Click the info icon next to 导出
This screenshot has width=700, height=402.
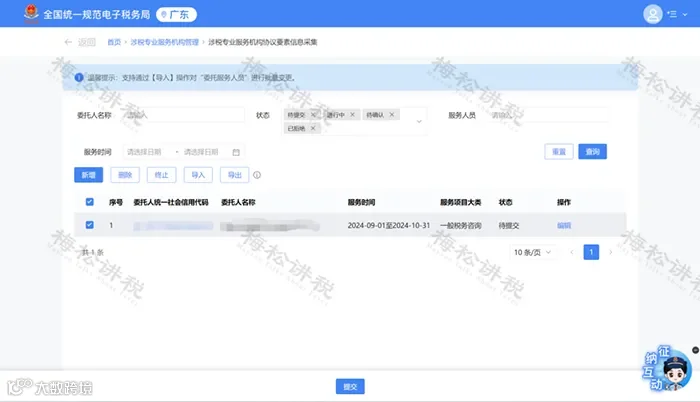click(257, 175)
